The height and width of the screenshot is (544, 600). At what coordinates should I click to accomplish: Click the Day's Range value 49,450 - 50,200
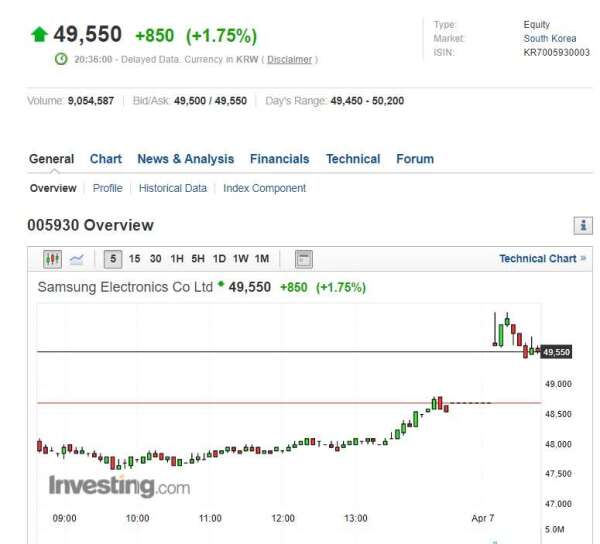click(367, 101)
